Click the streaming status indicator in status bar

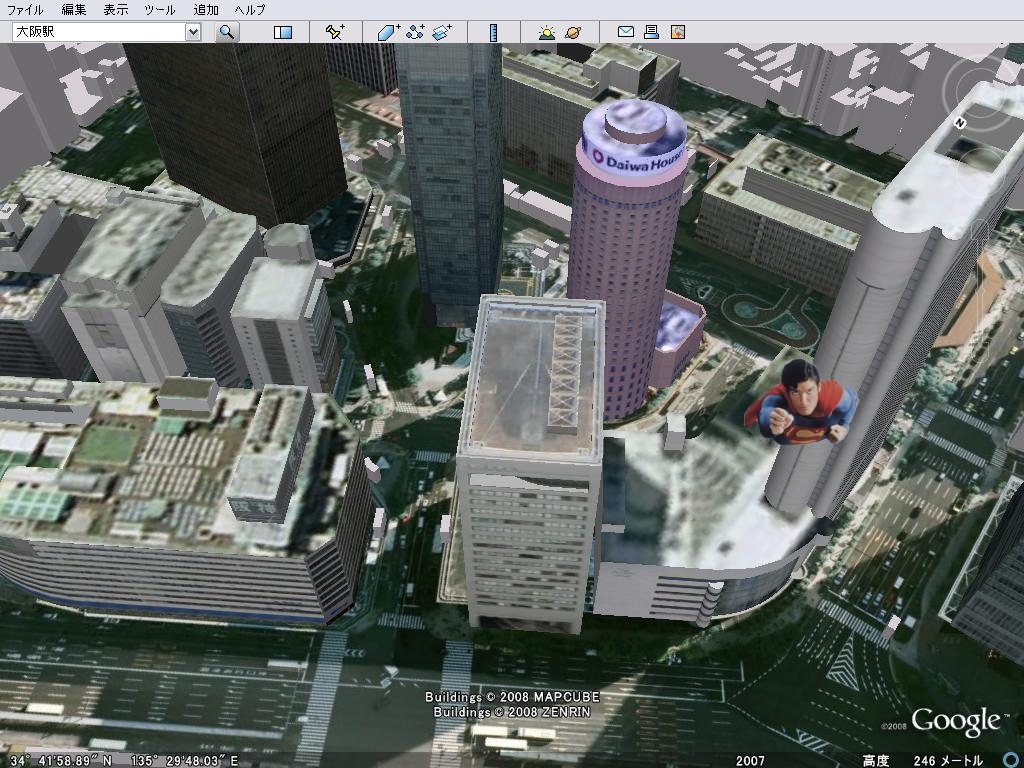(1010, 760)
